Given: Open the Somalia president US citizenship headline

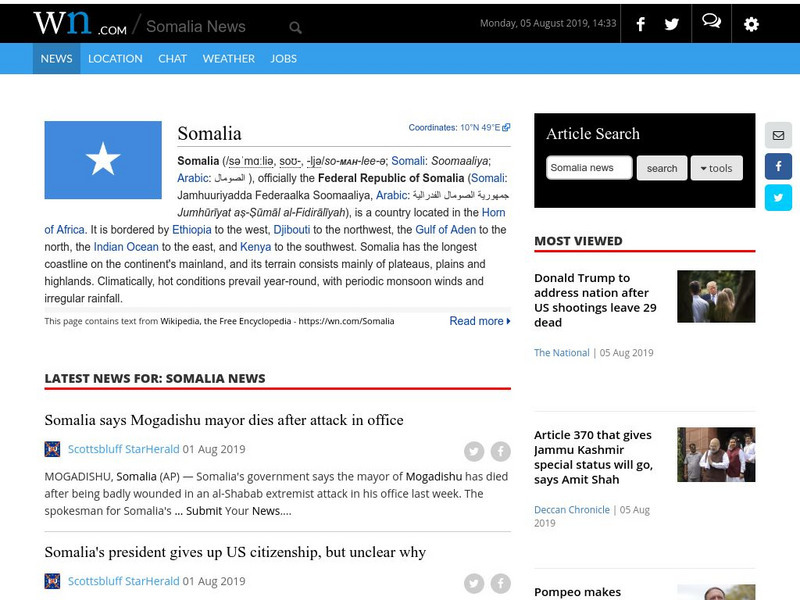Looking at the screenshot, I should pos(235,552).
